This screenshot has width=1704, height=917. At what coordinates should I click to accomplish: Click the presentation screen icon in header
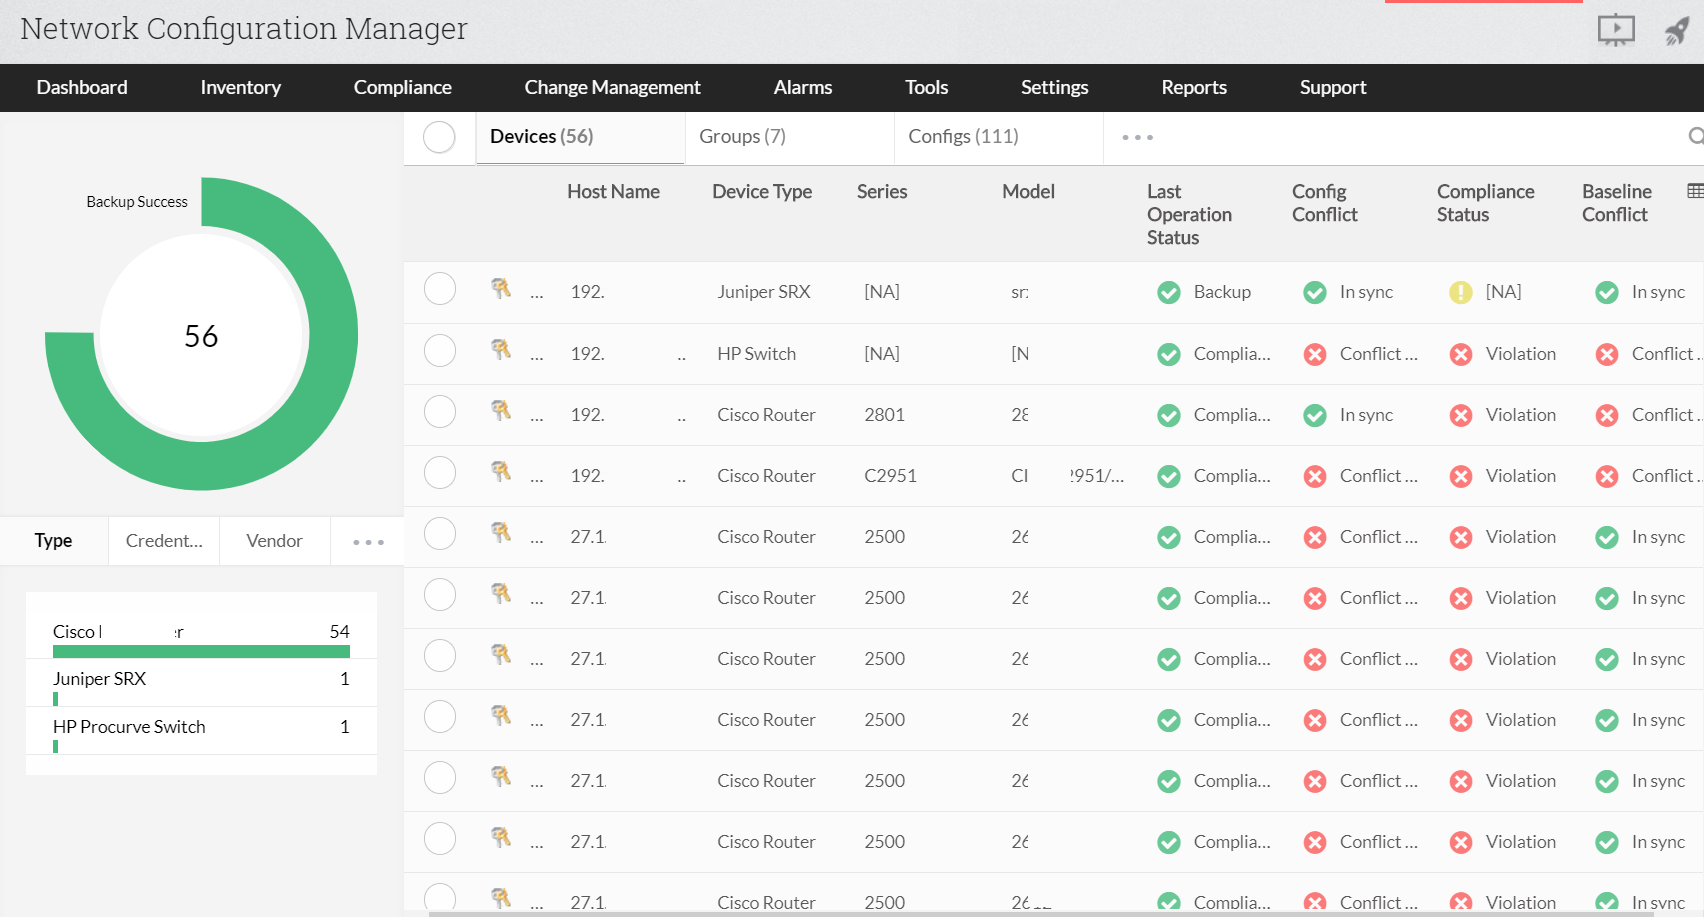(1615, 30)
